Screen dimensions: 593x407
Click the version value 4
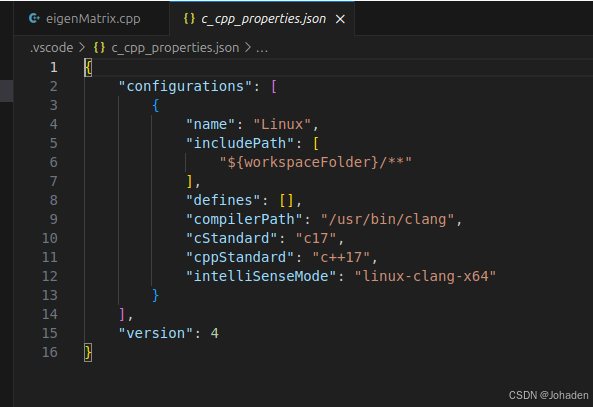click(214, 333)
